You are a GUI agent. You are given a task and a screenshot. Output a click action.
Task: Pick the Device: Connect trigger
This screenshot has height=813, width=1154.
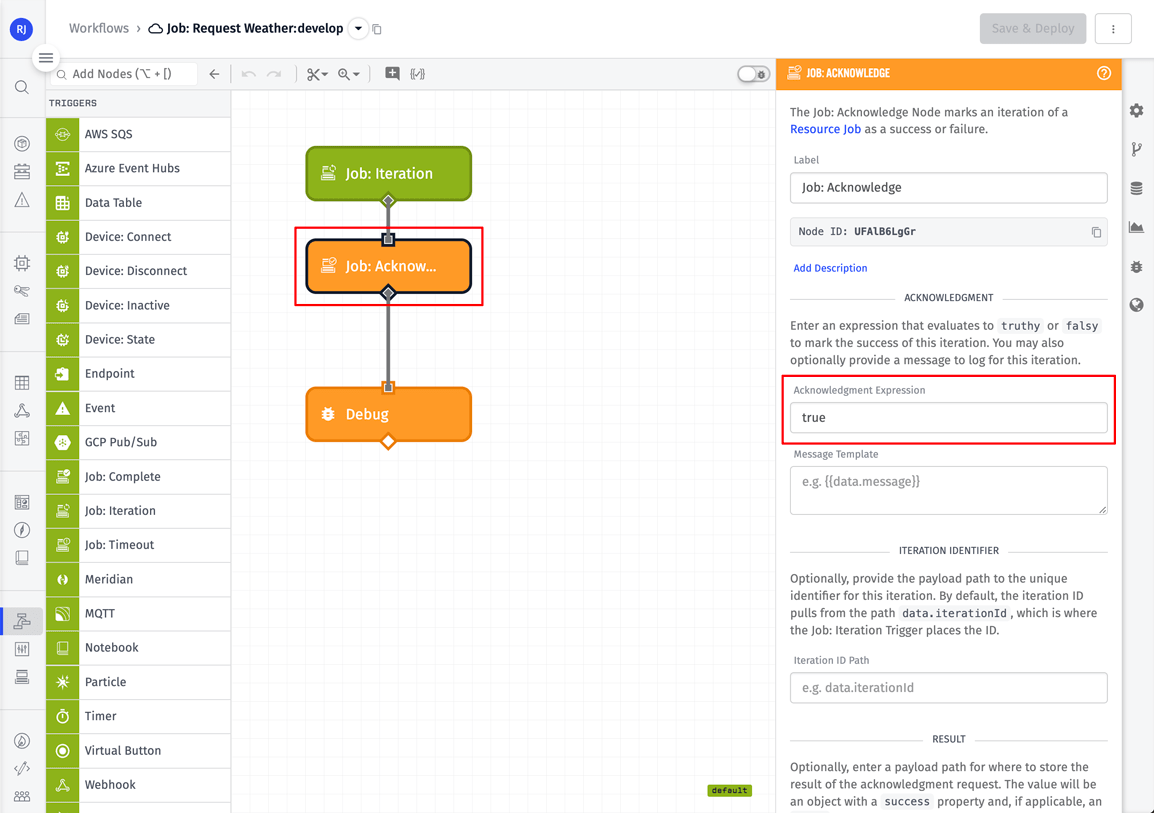click(138, 237)
